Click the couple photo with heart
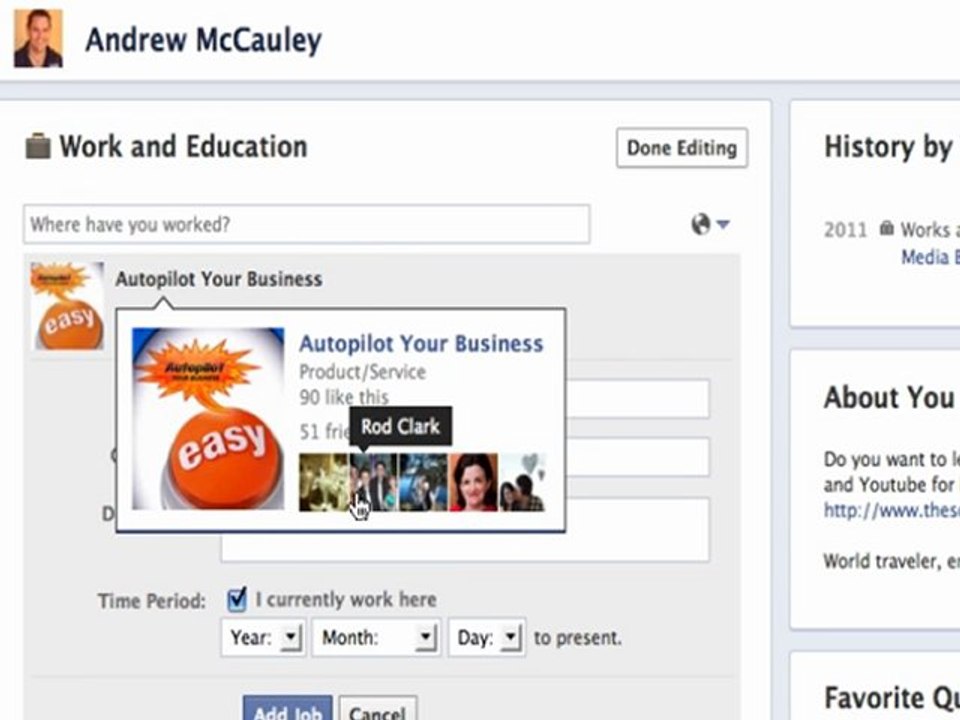 point(522,482)
